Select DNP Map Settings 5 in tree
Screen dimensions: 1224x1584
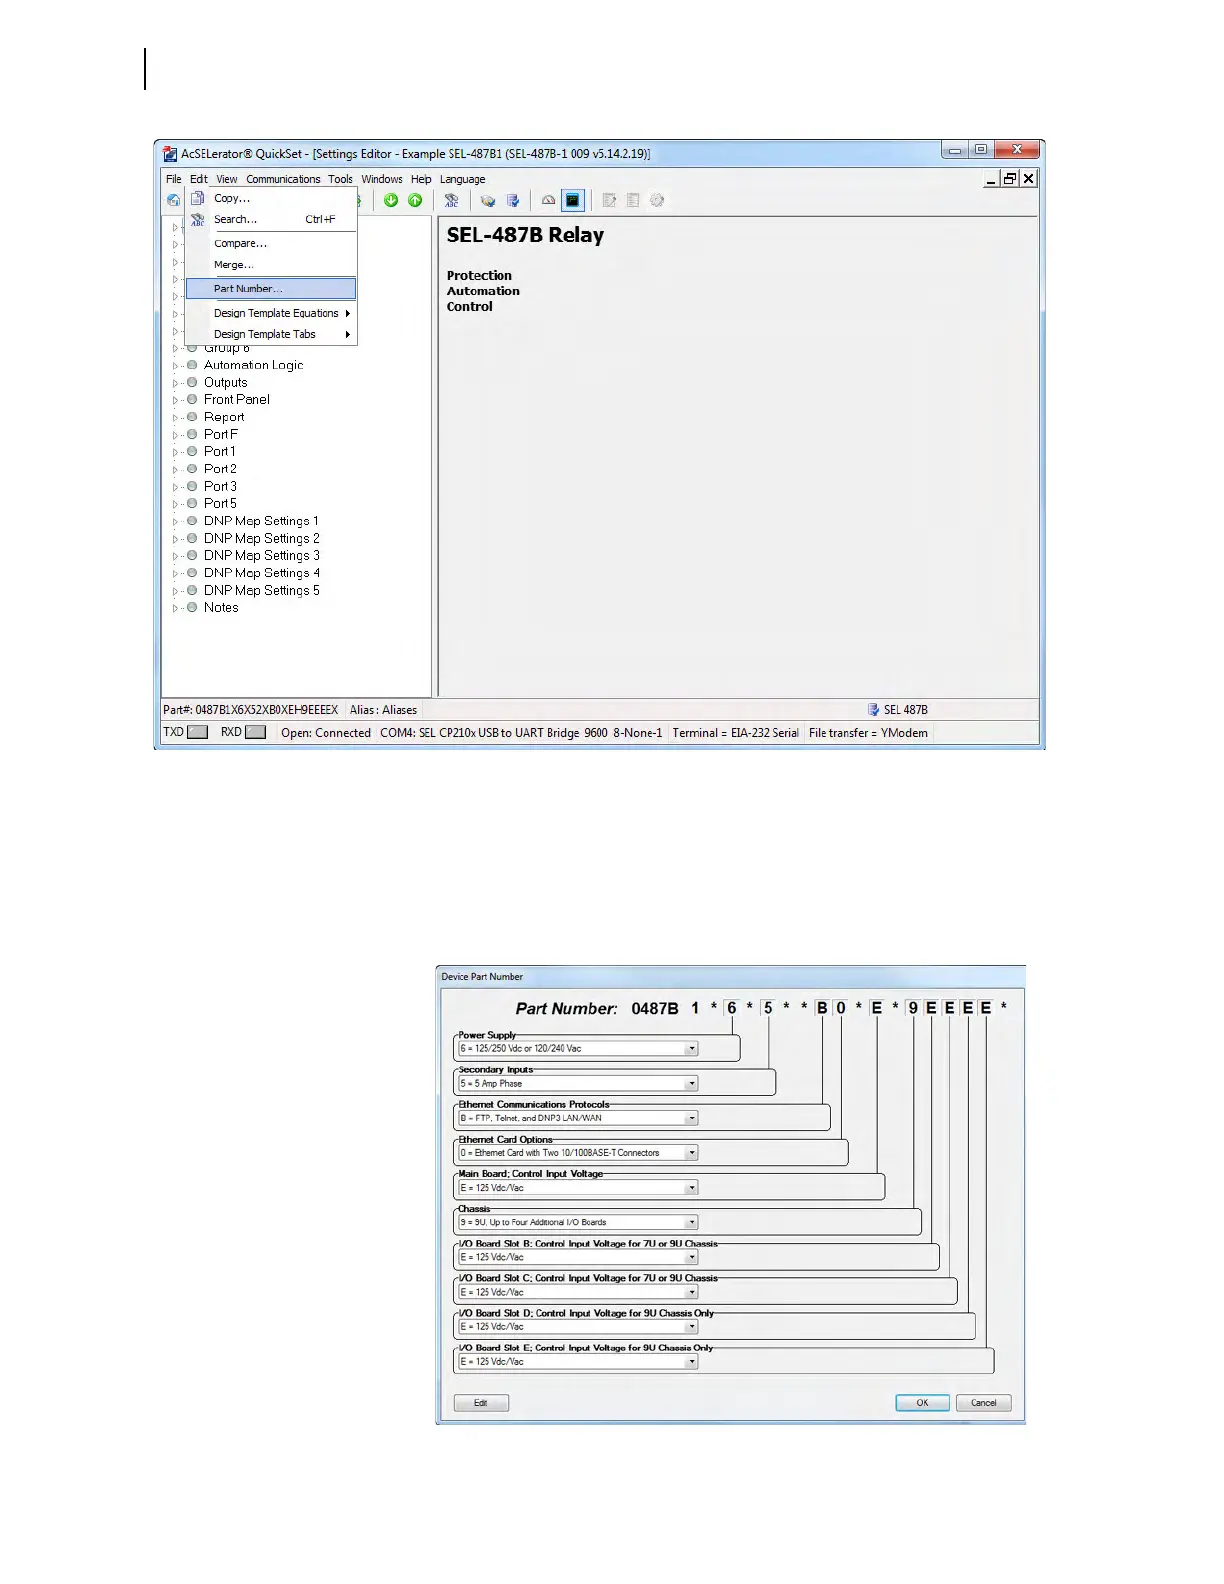(262, 590)
